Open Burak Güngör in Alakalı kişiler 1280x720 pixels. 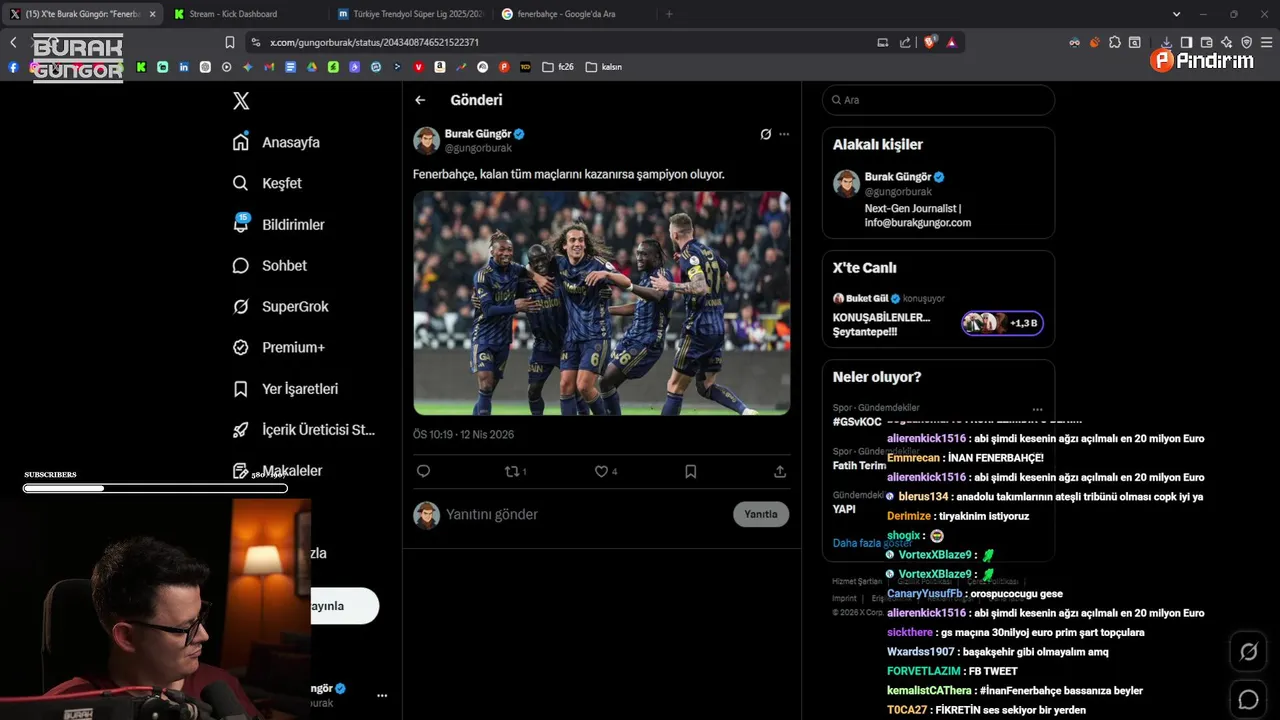[x=898, y=177]
